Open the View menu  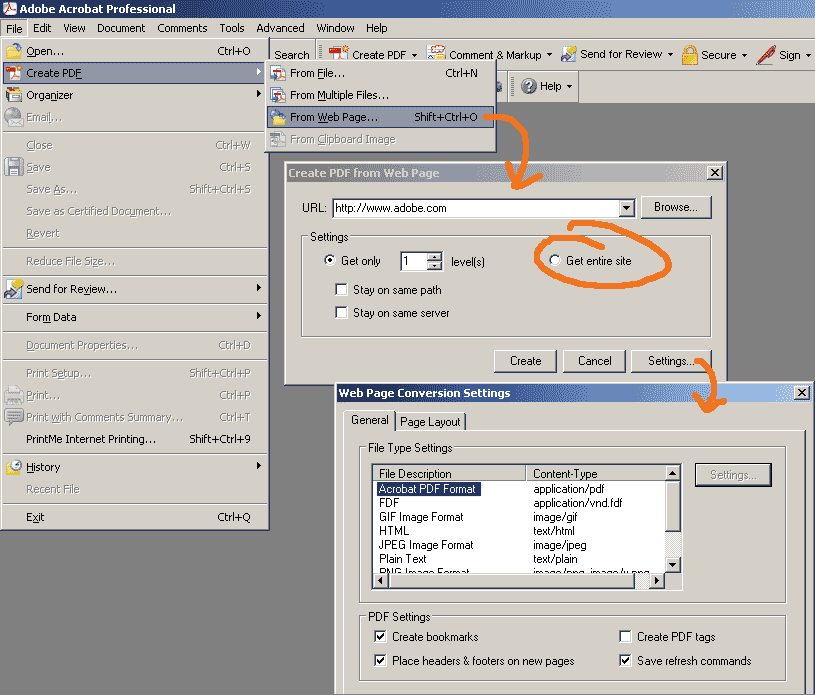[74, 28]
